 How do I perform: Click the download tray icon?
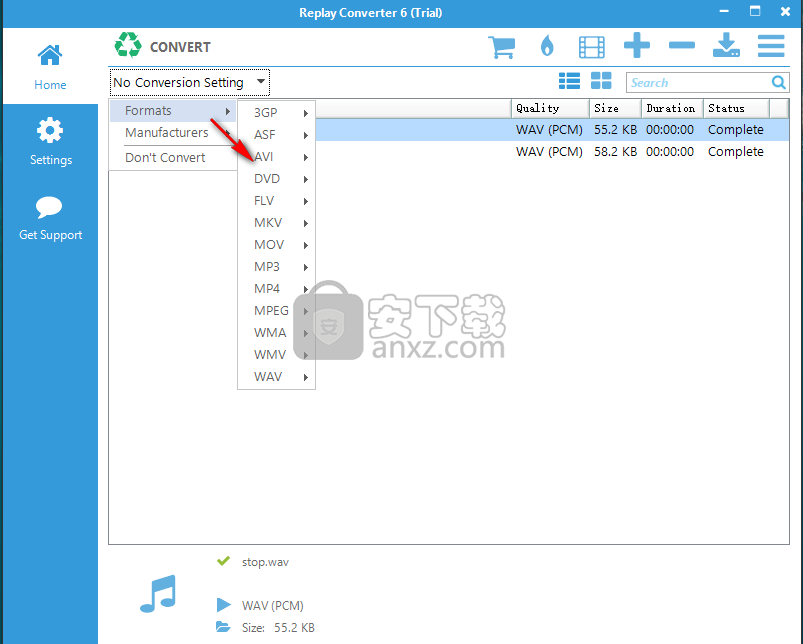click(x=726, y=45)
